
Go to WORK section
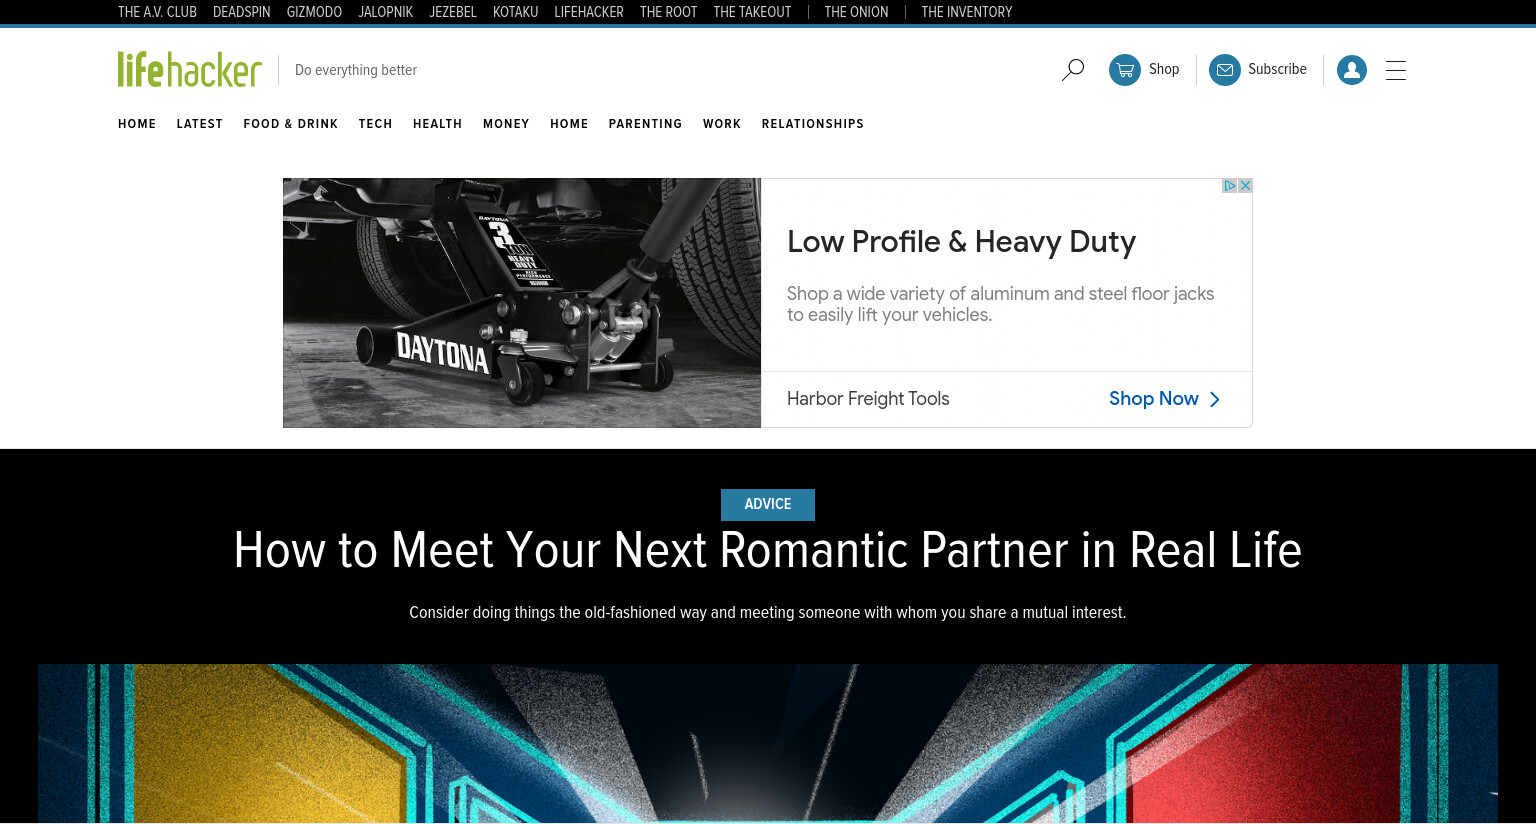722,124
